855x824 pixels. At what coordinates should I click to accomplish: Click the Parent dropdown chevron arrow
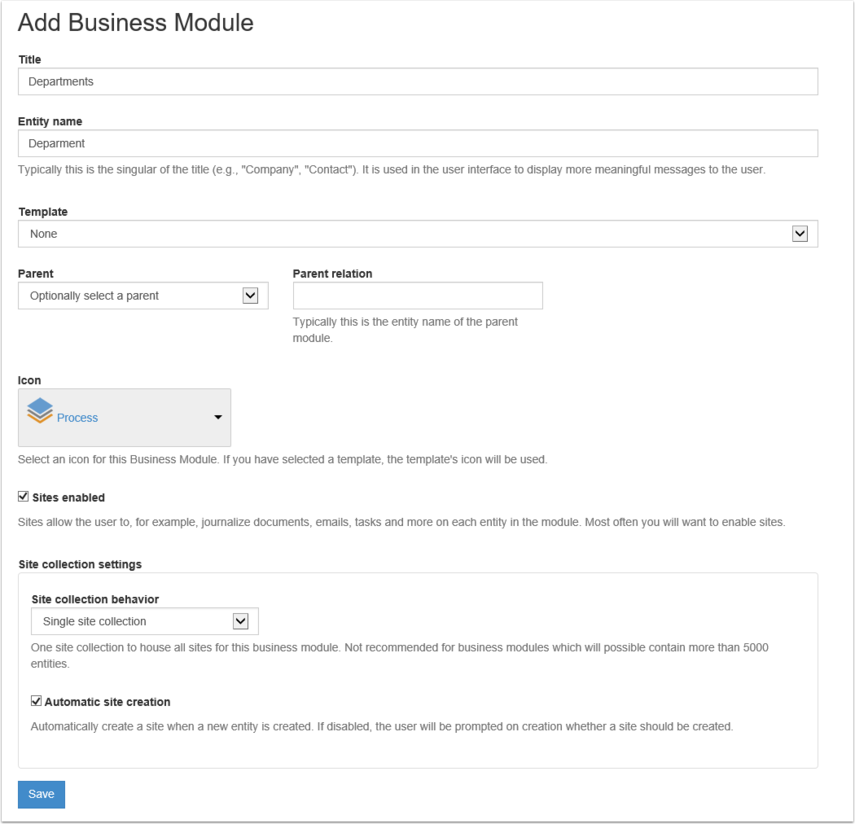(250, 296)
